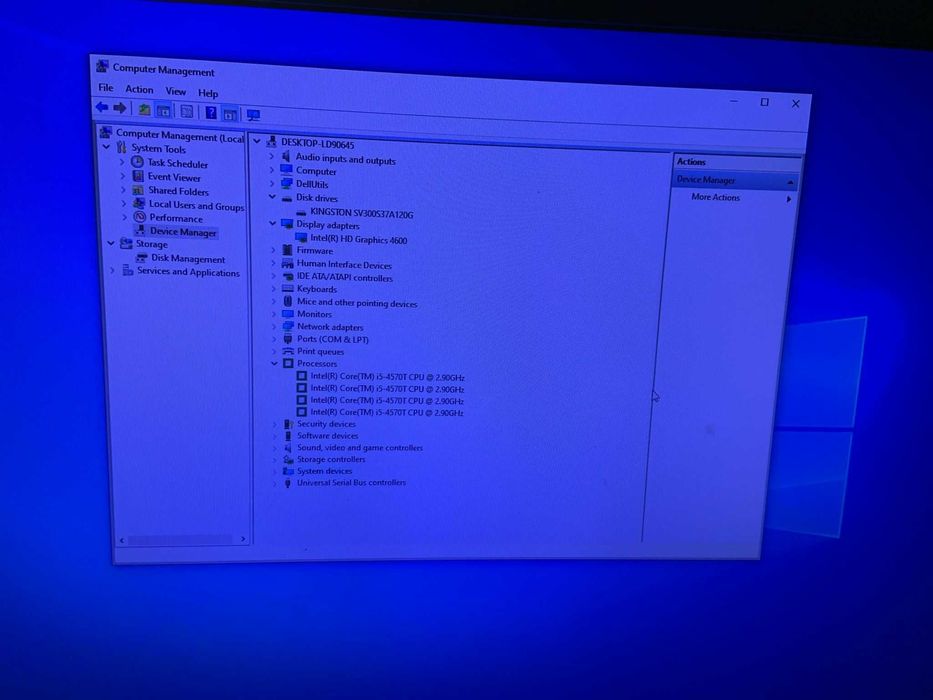
Task: Open the File menu
Action: click(106, 88)
